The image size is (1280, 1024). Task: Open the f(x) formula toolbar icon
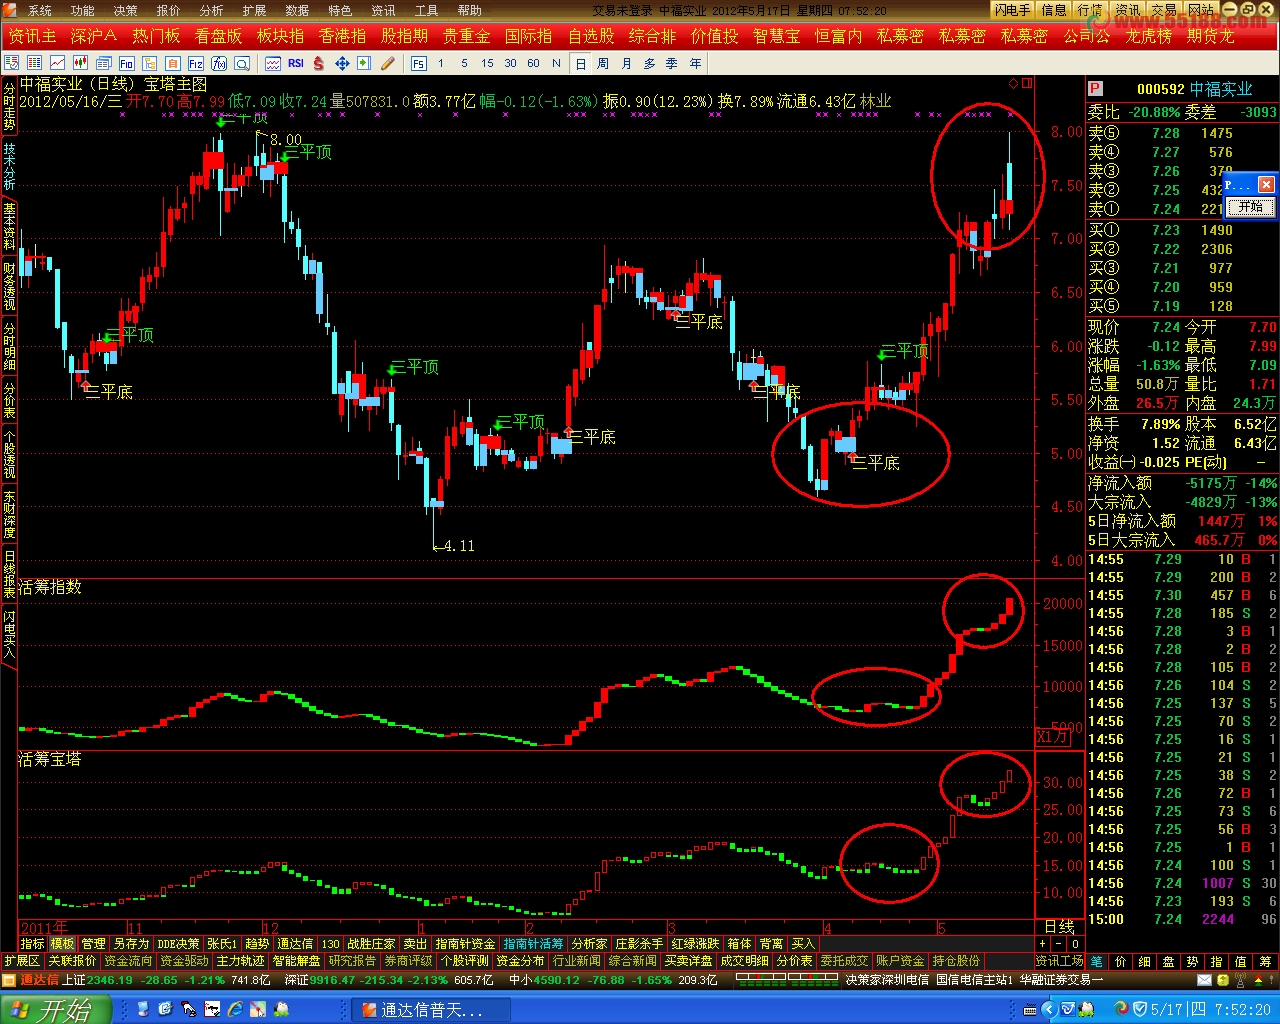click(218, 63)
